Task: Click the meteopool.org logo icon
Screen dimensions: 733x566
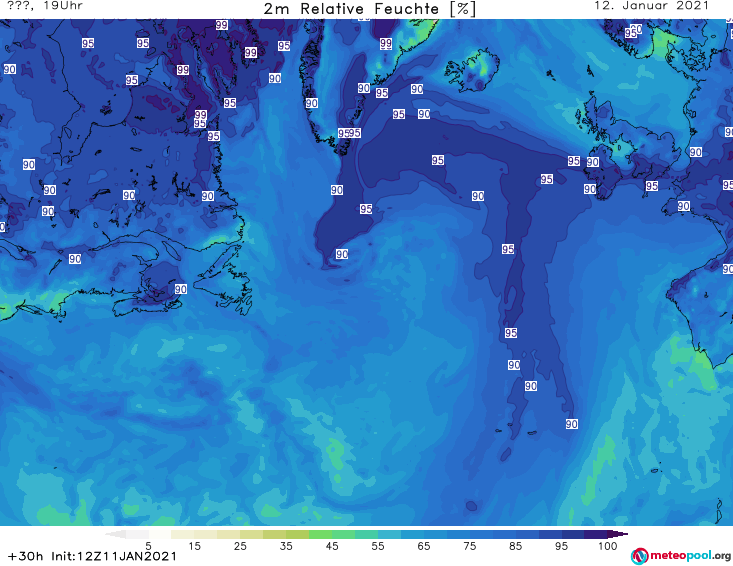Action: click(x=639, y=556)
